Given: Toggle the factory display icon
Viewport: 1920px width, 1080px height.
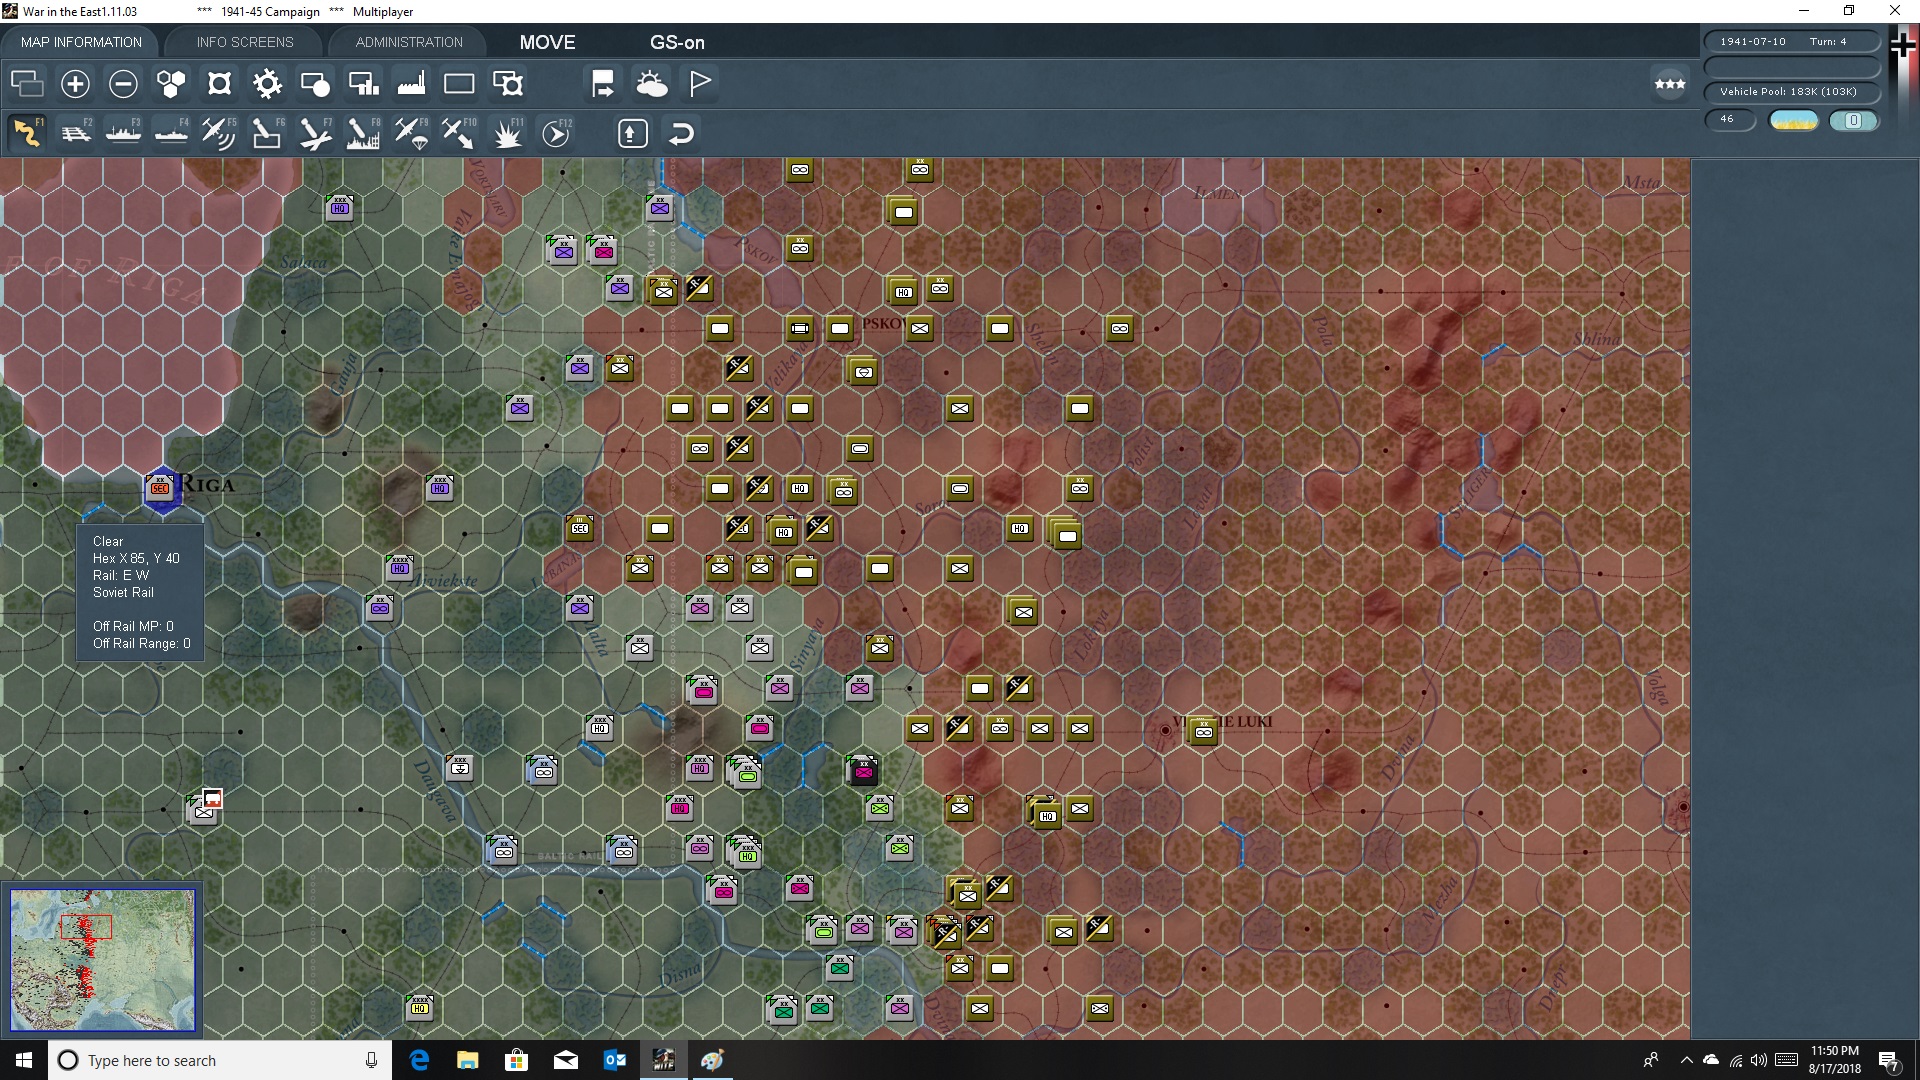Looking at the screenshot, I should pos(411,84).
